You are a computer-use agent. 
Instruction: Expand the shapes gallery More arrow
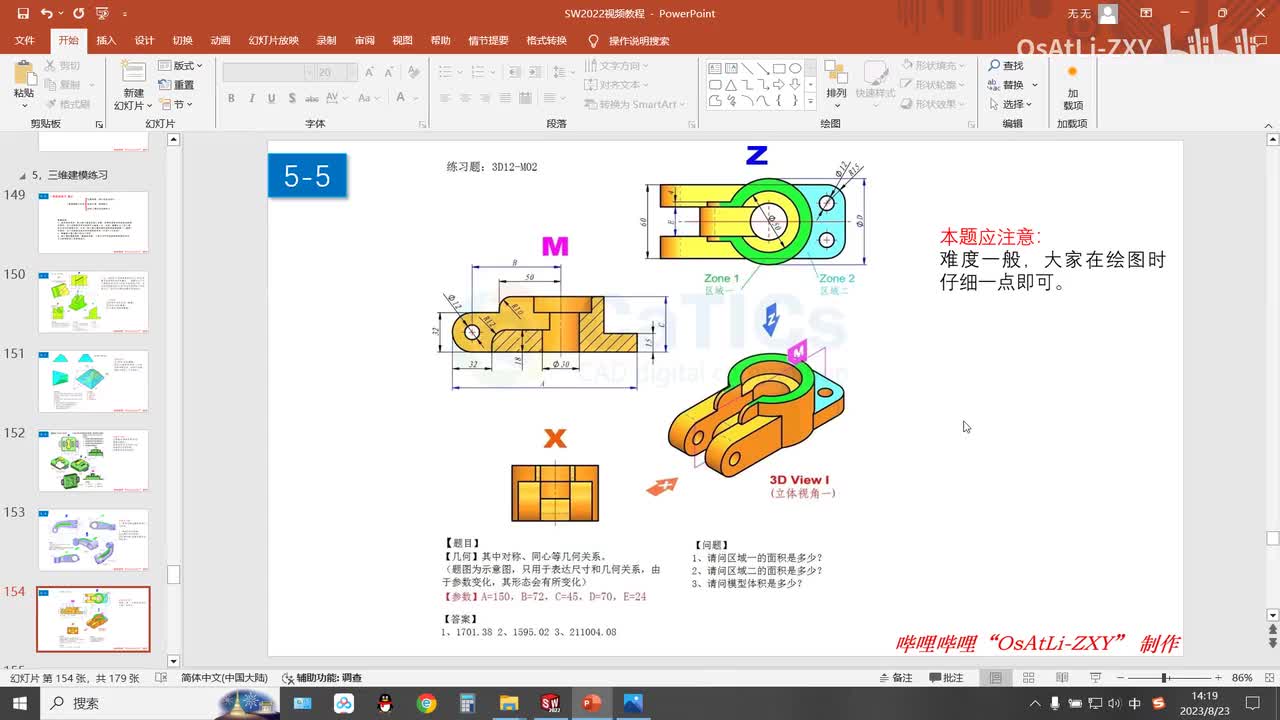810,101
